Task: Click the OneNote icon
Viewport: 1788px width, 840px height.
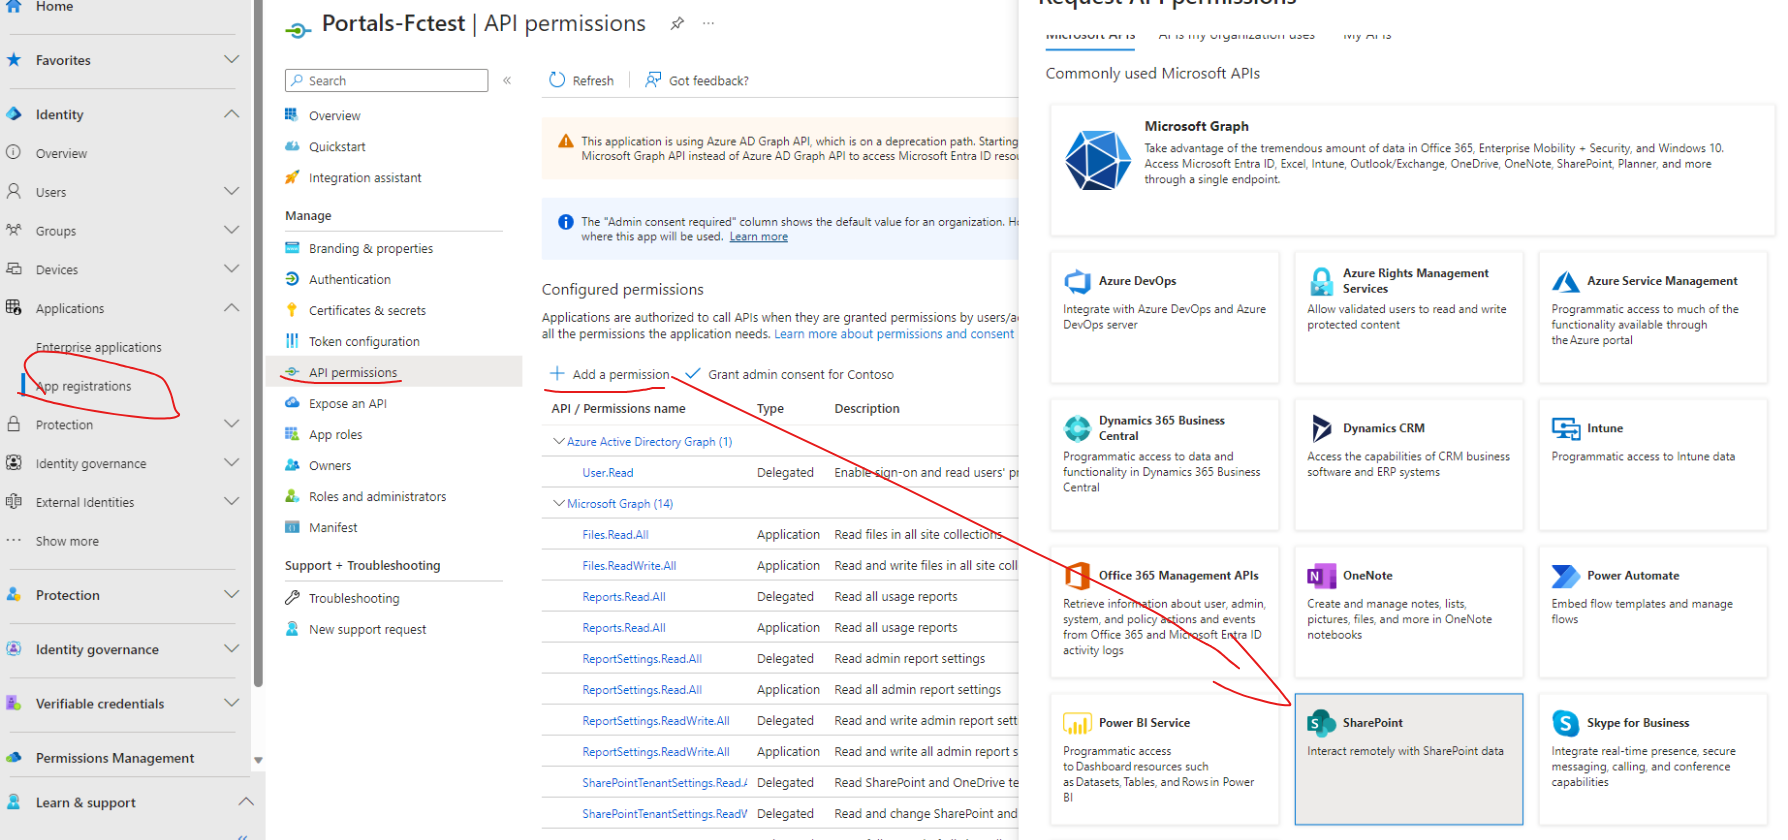Action: (1321, 575)
